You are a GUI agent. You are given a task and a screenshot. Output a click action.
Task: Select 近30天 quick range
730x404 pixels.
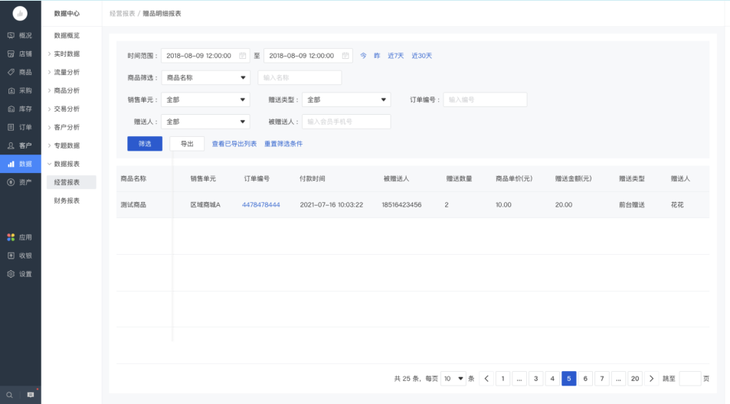422,55
